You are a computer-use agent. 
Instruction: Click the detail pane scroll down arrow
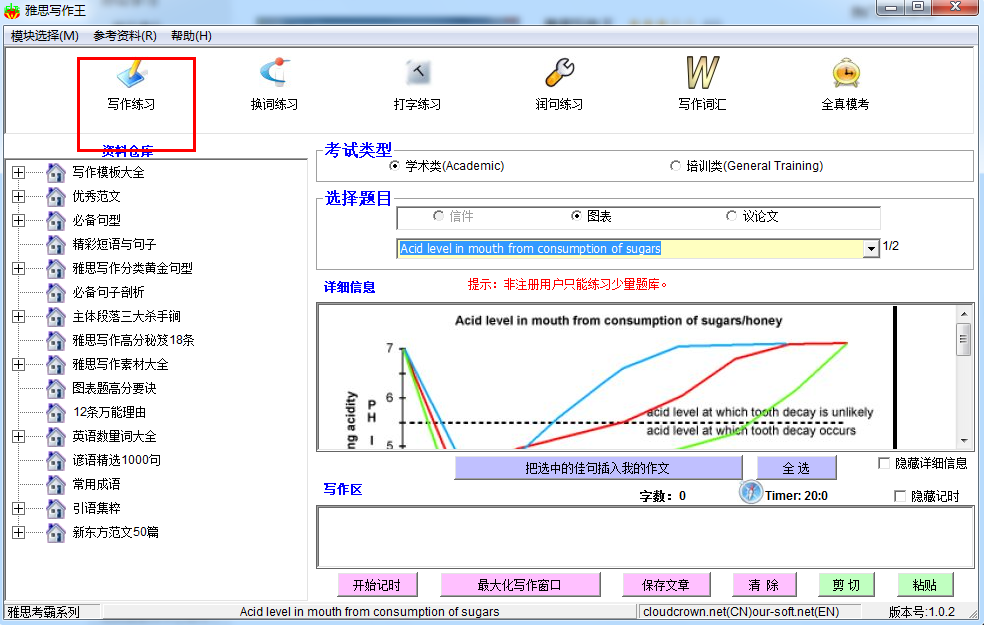point(963,441)
